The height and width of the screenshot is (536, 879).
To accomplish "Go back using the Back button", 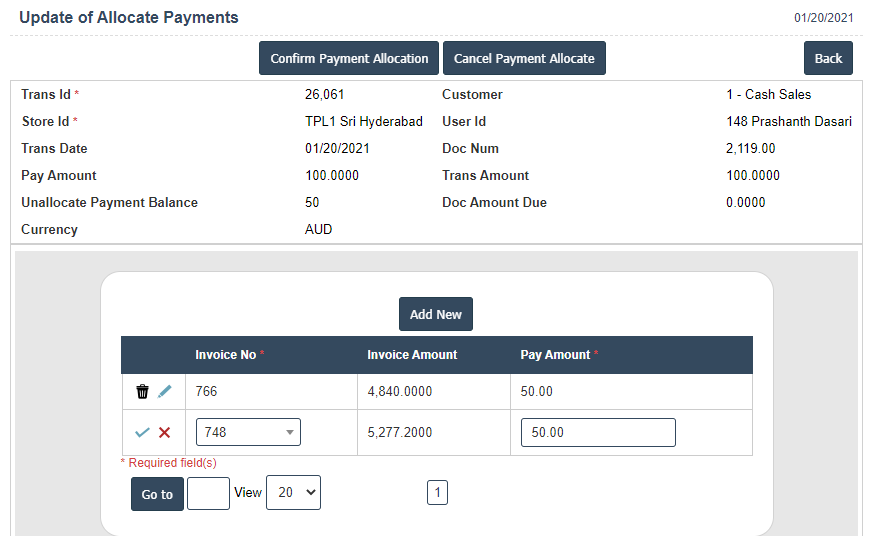I will pos(828,58).
